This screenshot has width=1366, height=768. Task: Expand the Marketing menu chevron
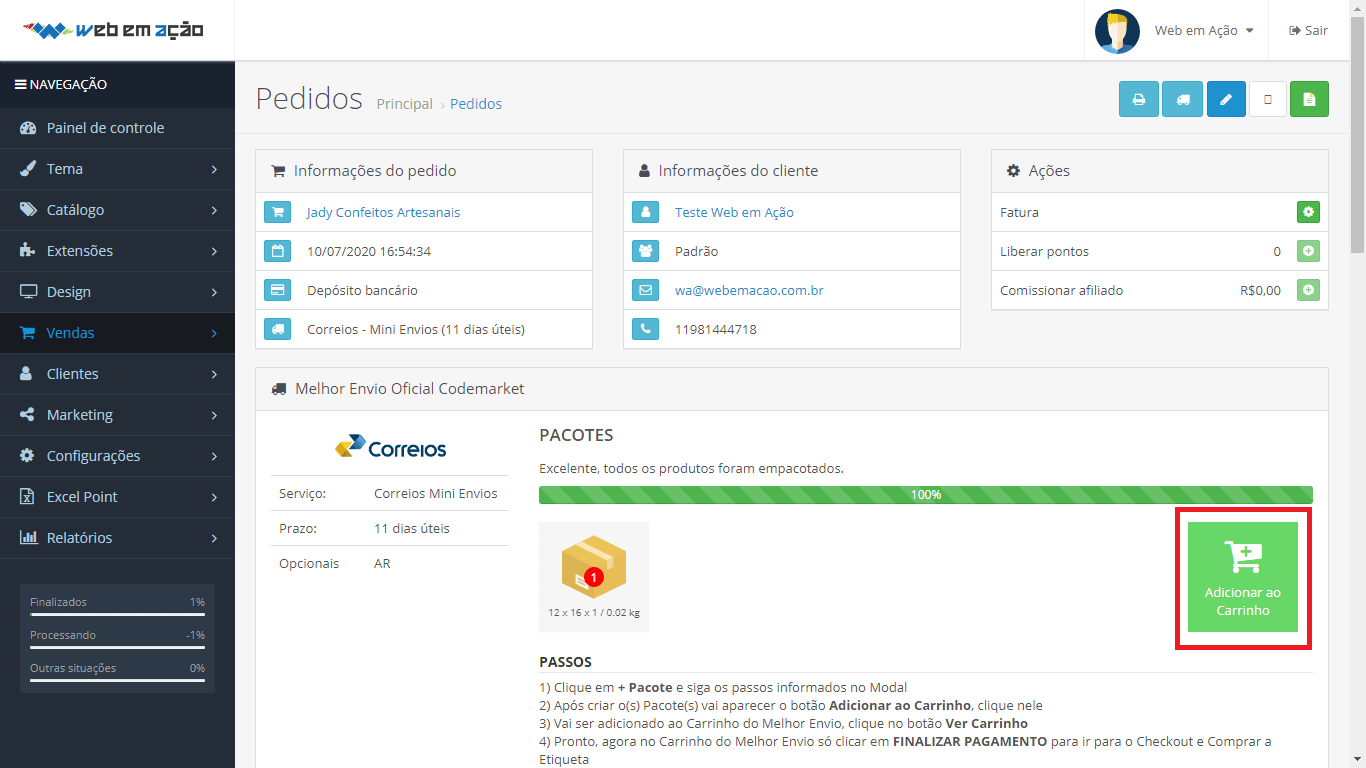pyautogui.click(x=214, y=415)
